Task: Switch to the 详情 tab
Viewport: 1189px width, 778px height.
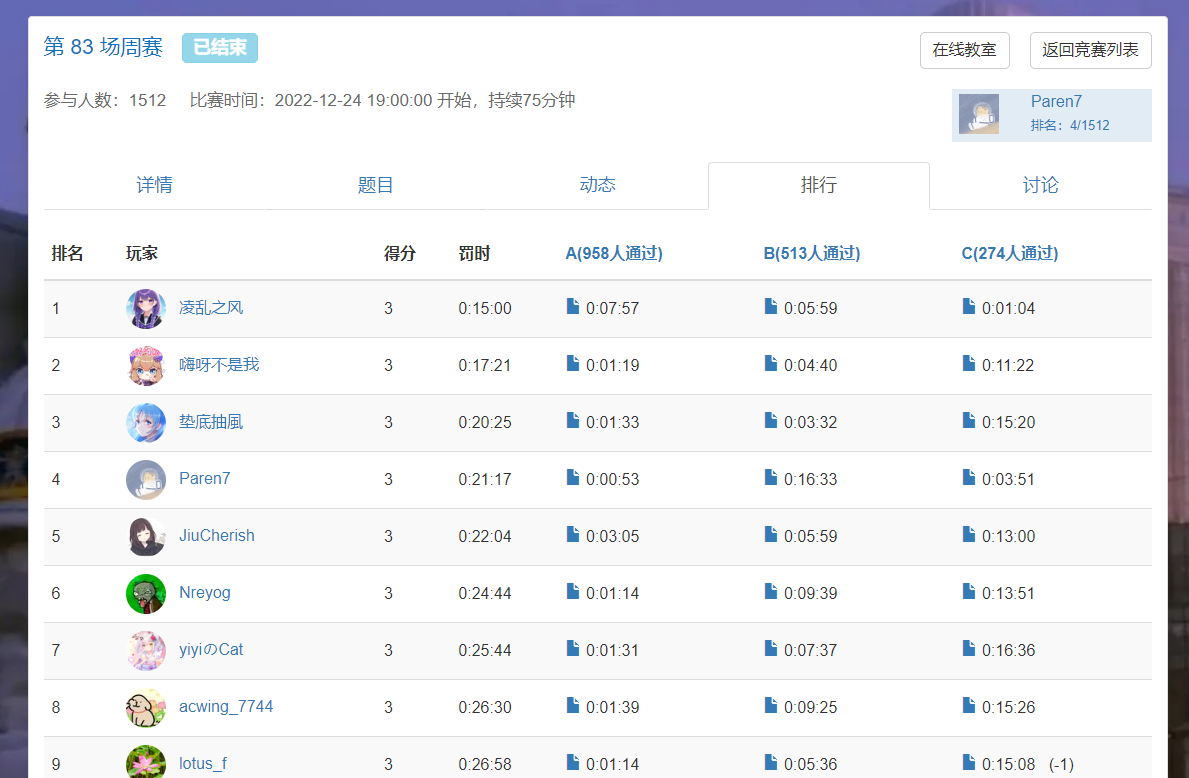Action: (x=154, y=185)
